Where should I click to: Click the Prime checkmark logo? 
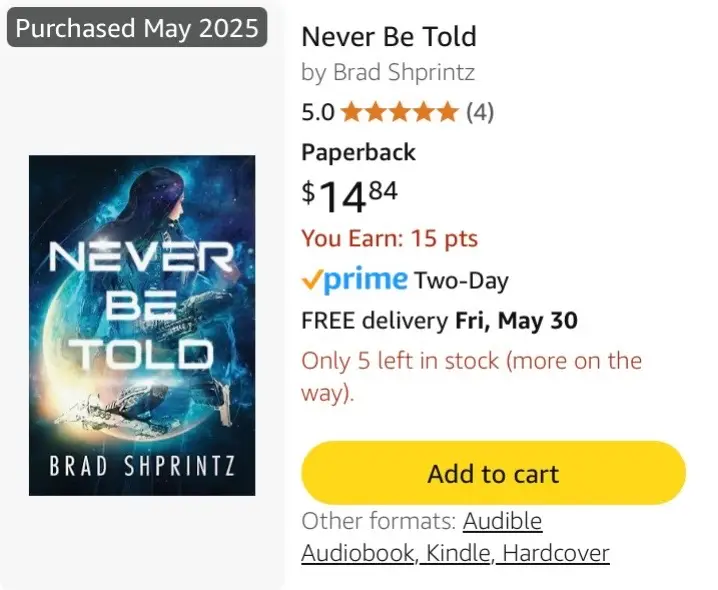pos(354,279)
